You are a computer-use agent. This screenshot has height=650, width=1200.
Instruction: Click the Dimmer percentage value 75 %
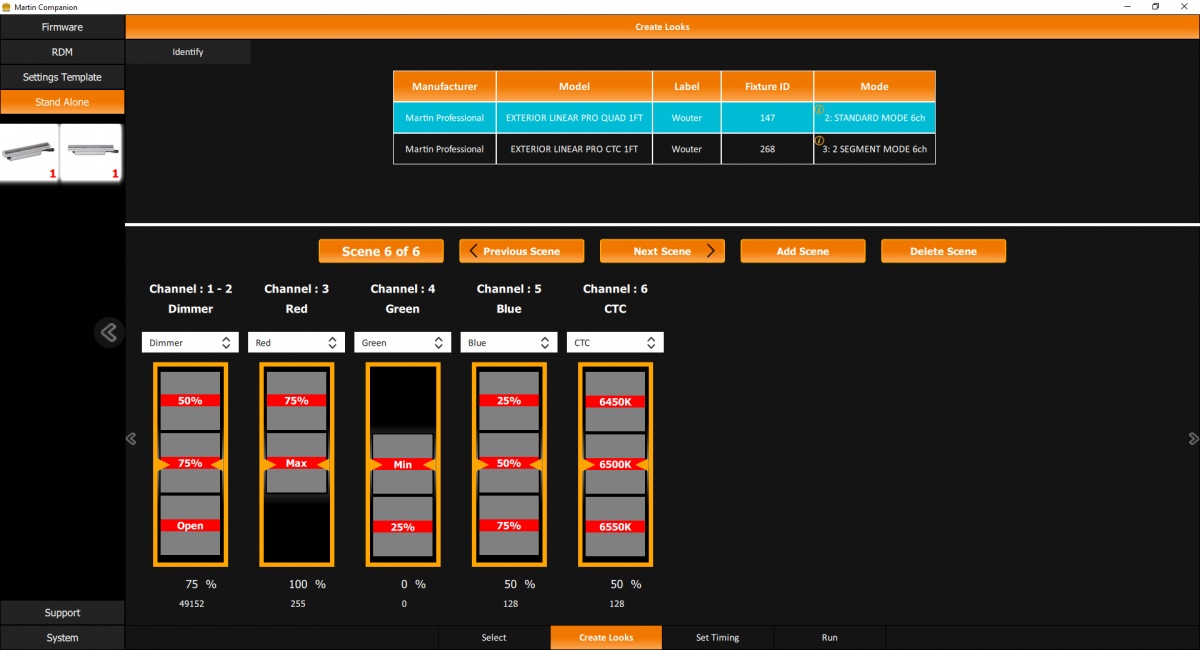point(200,584)
